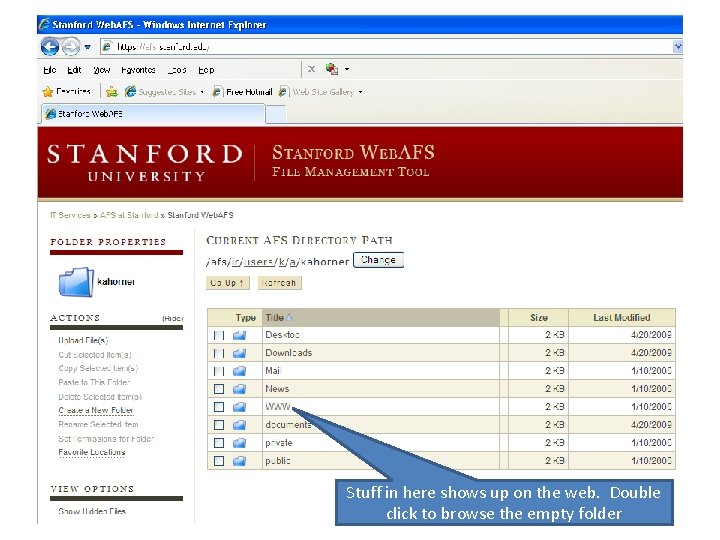Check the News row checkbox

(219, 389)
